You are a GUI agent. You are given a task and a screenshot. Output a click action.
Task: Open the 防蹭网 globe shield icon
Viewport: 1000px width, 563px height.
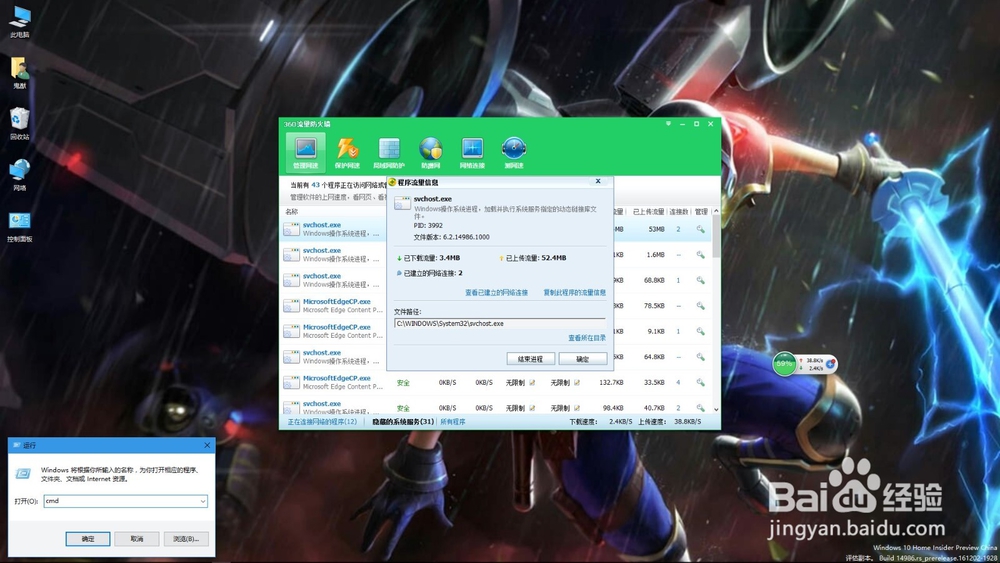(x=430, y=152)
